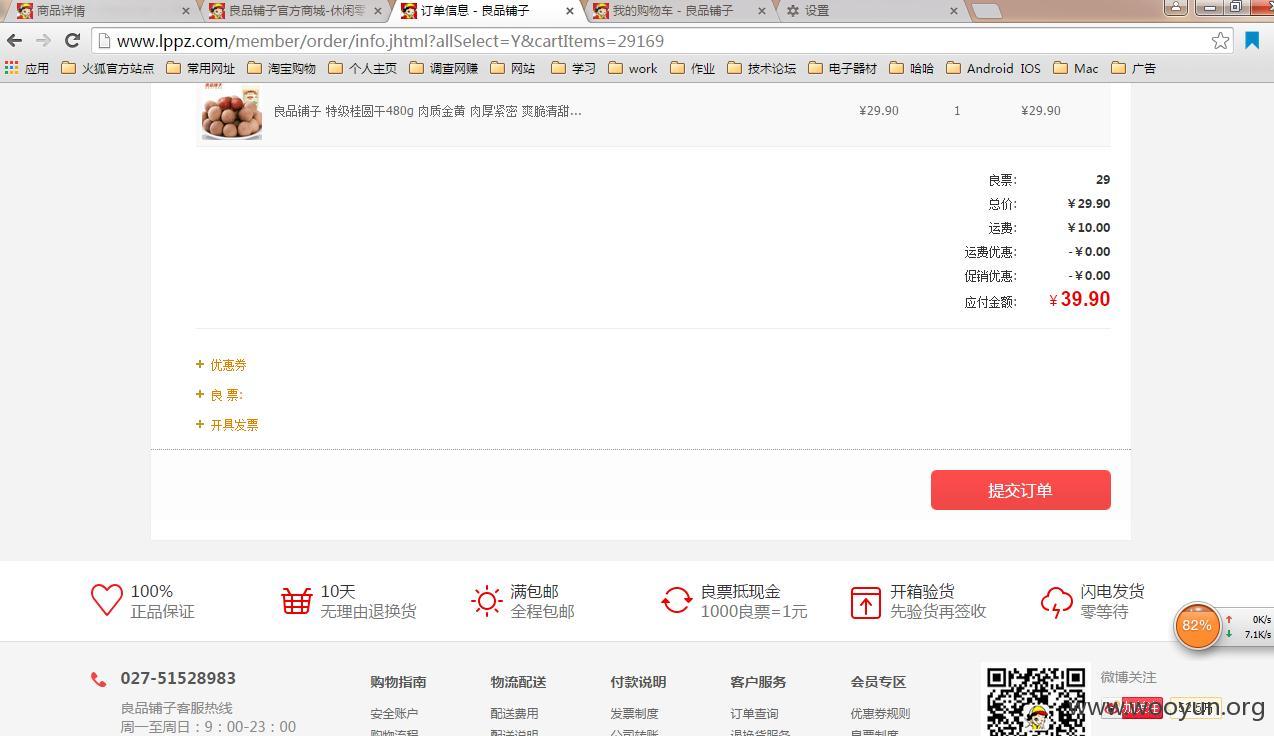Open the 应用 apps shortcut

coord(27,68)
